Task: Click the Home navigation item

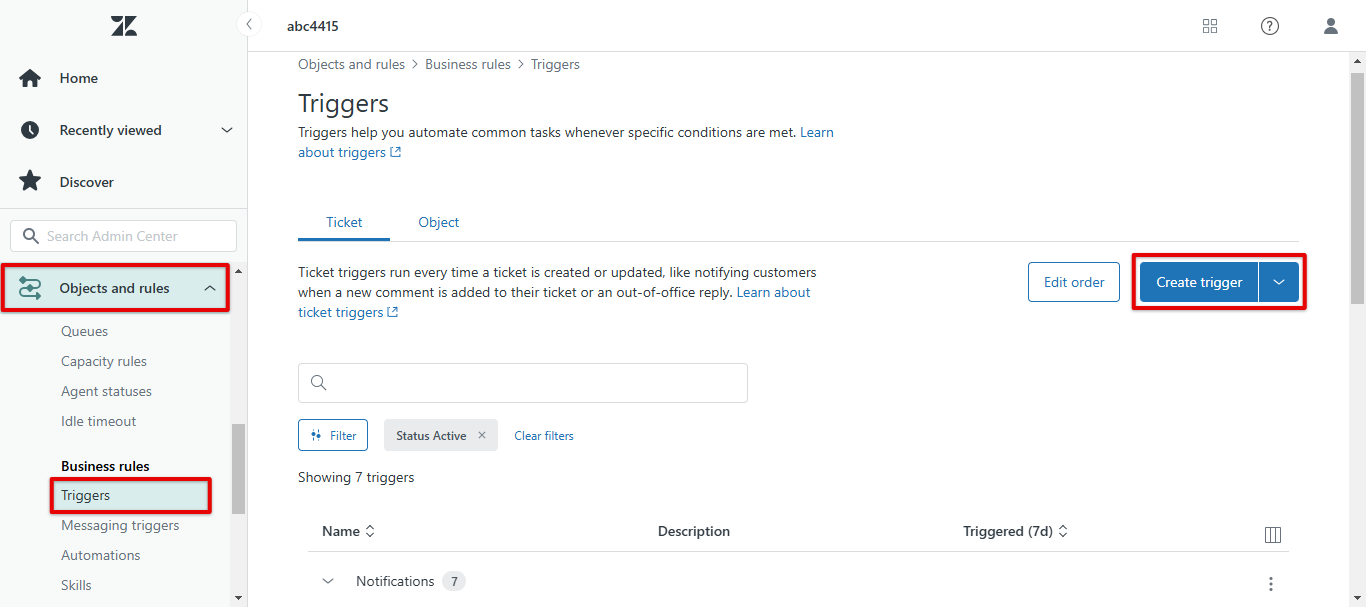Action: (124, 78)
